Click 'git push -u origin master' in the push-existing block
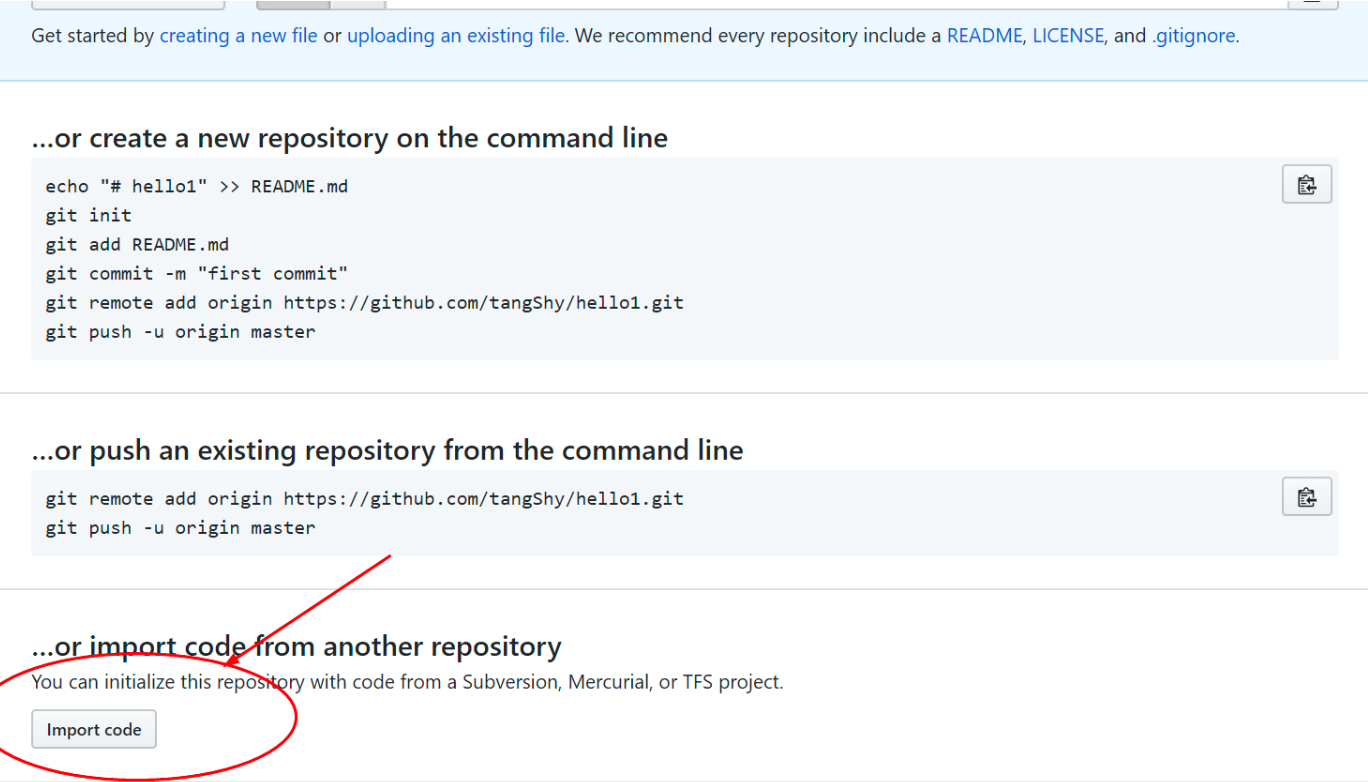The width and height of the screenshot is (1368, 782). 180,527
